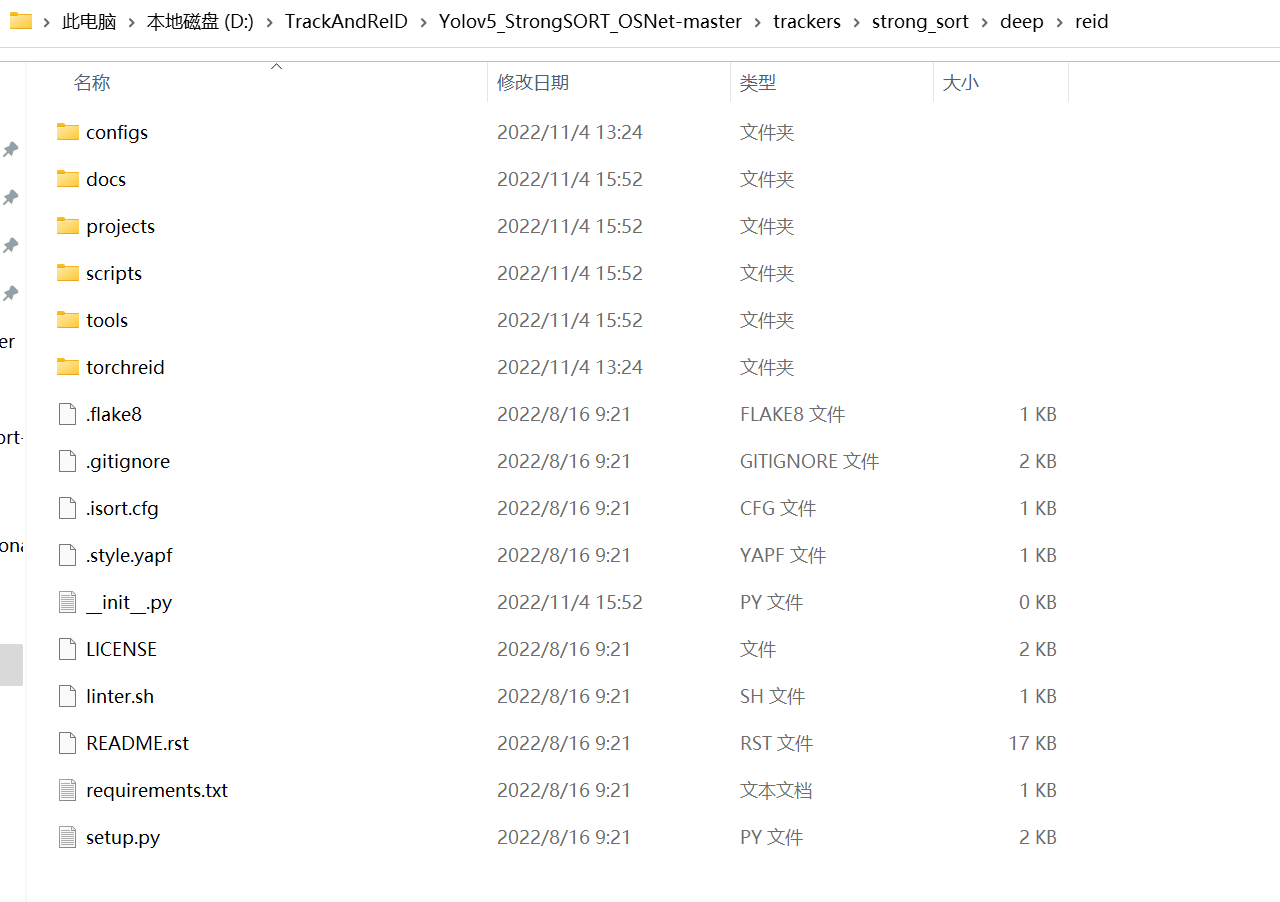Click the torchreid folder icon
1280x902 pixels.
coord(68,367)
